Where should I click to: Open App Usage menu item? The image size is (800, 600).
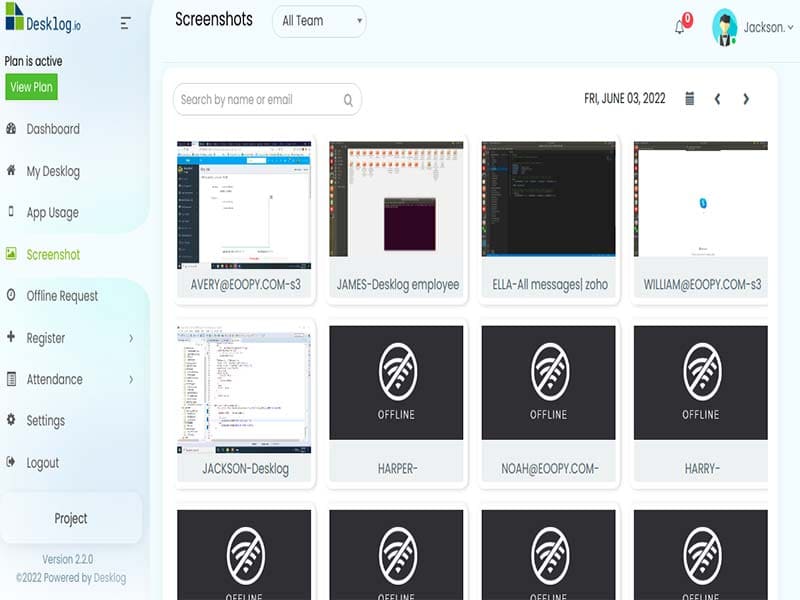point(53,213)
